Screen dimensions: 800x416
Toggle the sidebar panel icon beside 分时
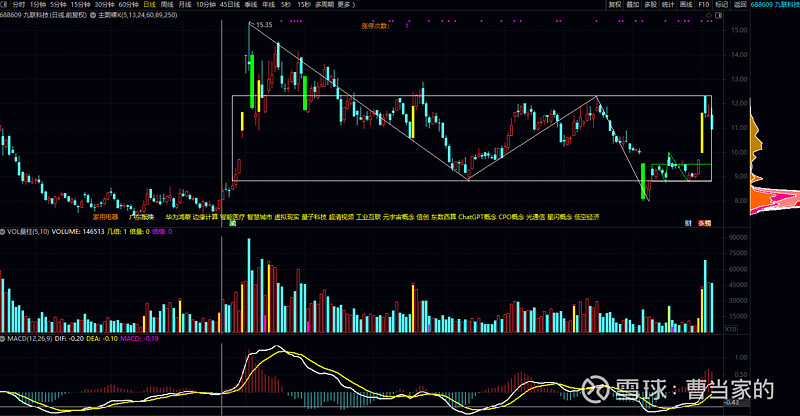tap(4, 4)
